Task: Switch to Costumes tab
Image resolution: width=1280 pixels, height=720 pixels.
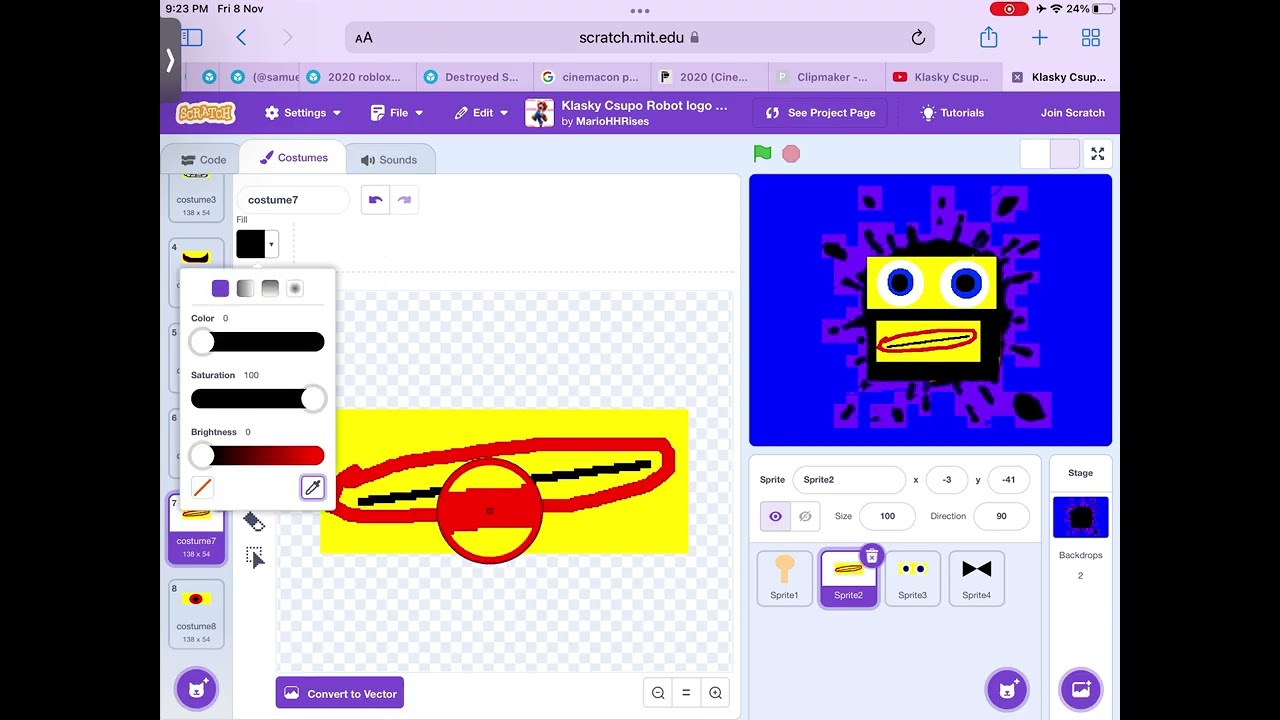Action: point(293,158)
